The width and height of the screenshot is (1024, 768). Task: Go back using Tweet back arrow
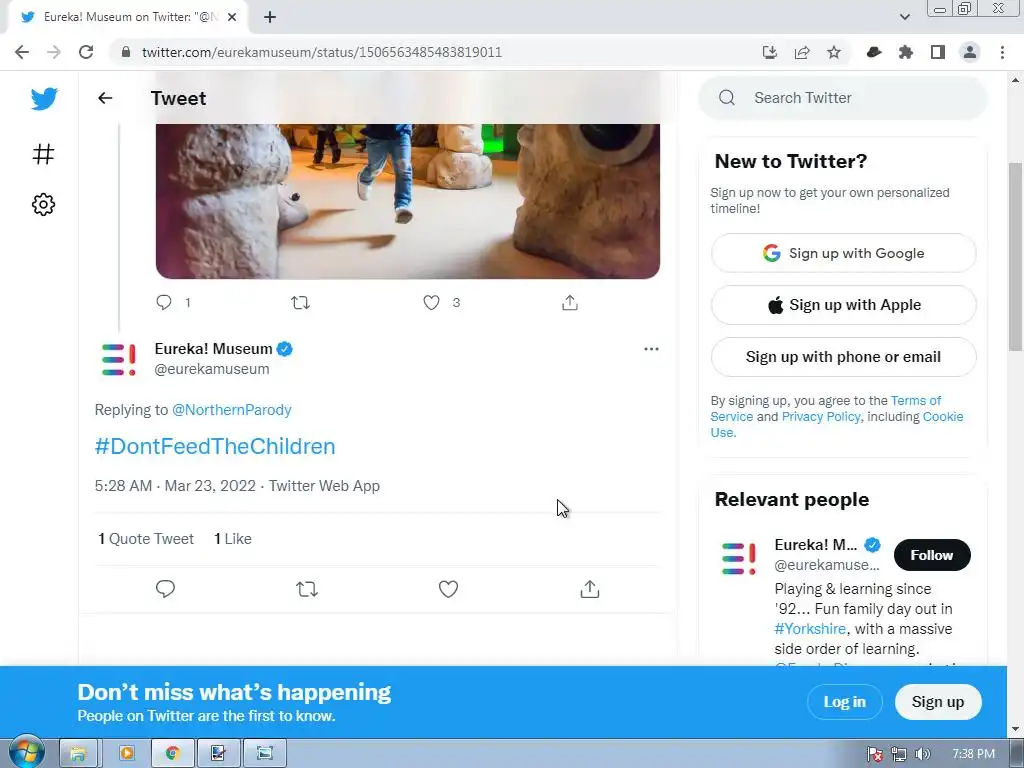pos(105,98)
